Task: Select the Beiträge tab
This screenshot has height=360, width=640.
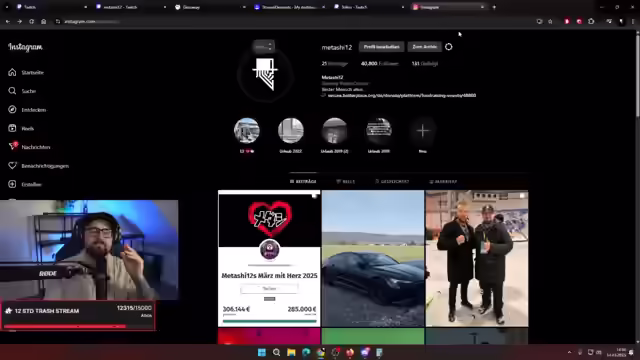Action: [x=303, y=181]
